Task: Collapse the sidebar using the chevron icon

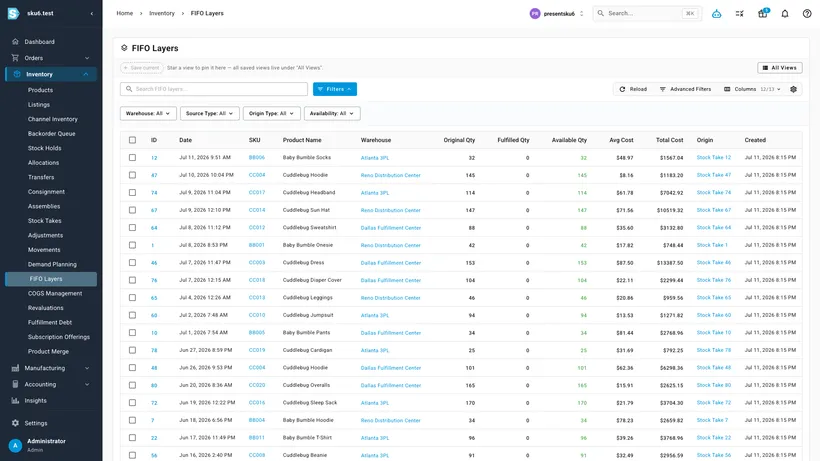Action: pos(92,14)
